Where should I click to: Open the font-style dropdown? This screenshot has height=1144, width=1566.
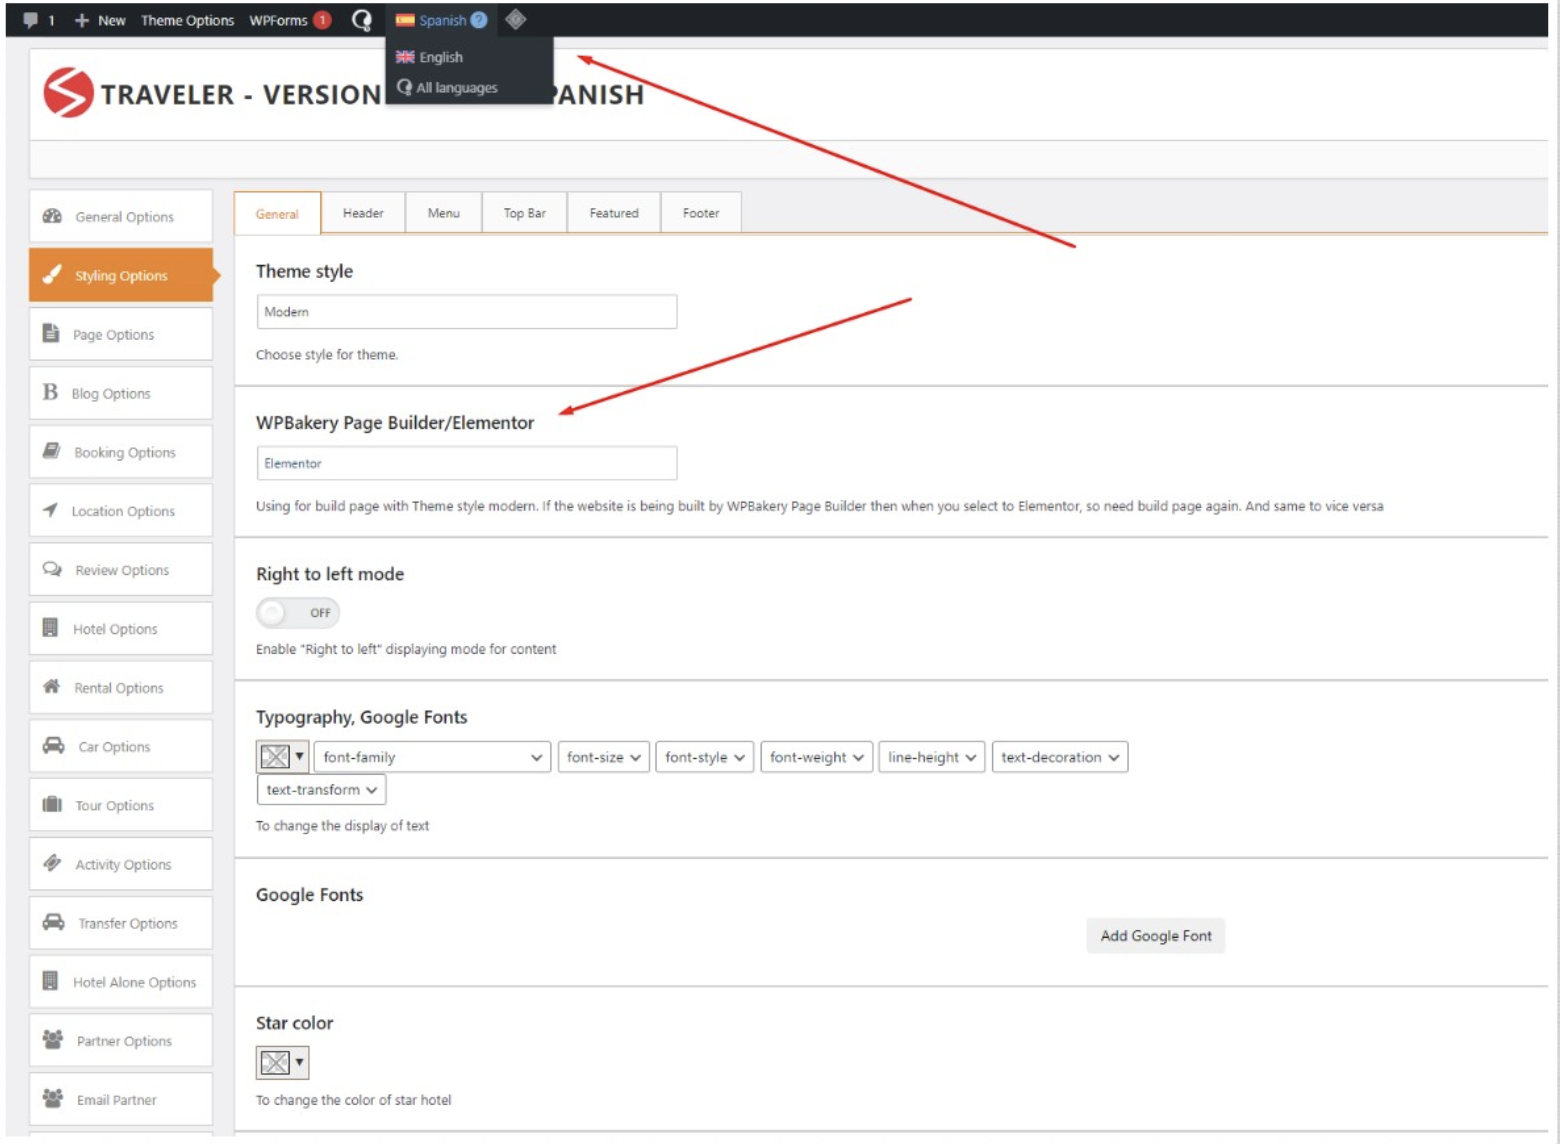705,757
